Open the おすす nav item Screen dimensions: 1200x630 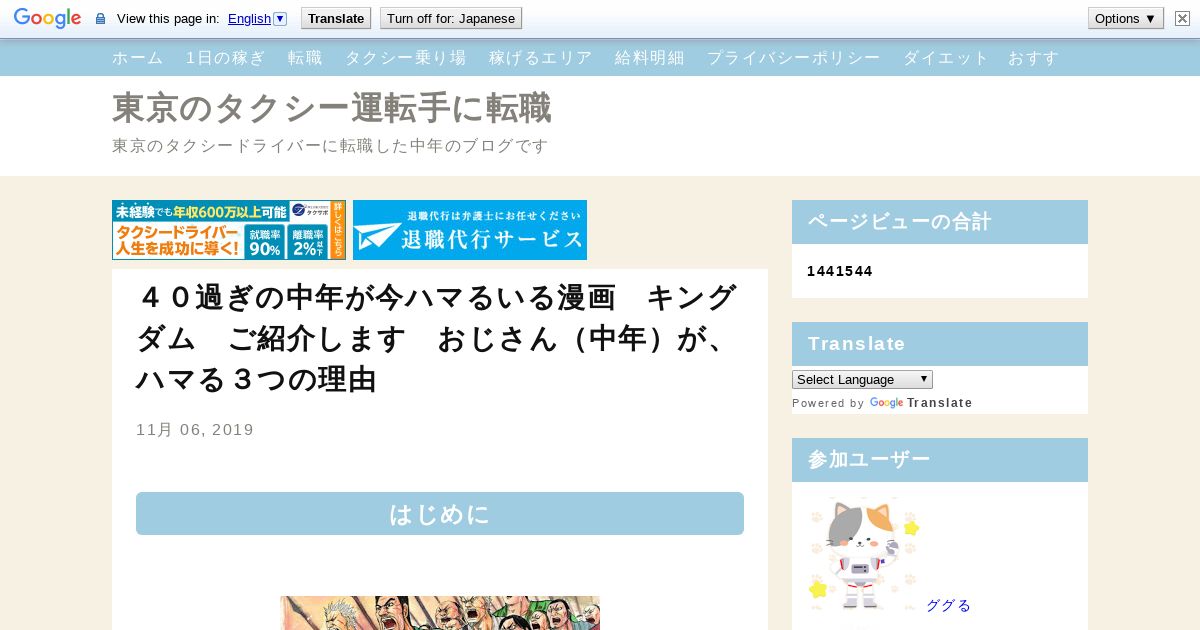(1034, 58)
